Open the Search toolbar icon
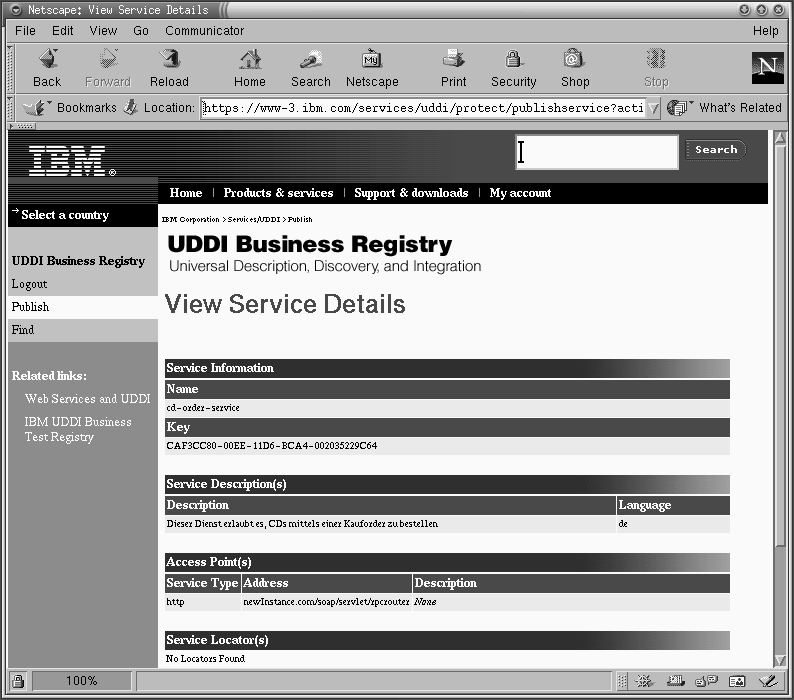Viewport: 794px width, 700px height. (310, 59)
